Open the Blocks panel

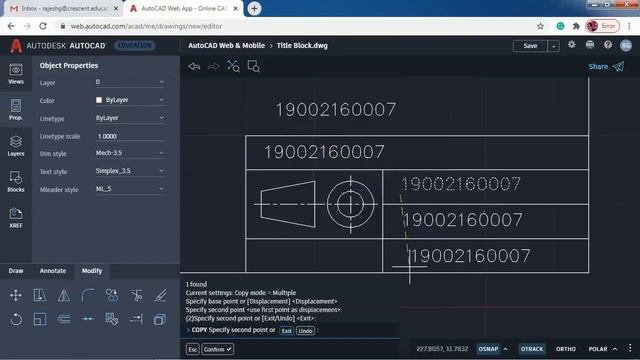pos(16,181)
